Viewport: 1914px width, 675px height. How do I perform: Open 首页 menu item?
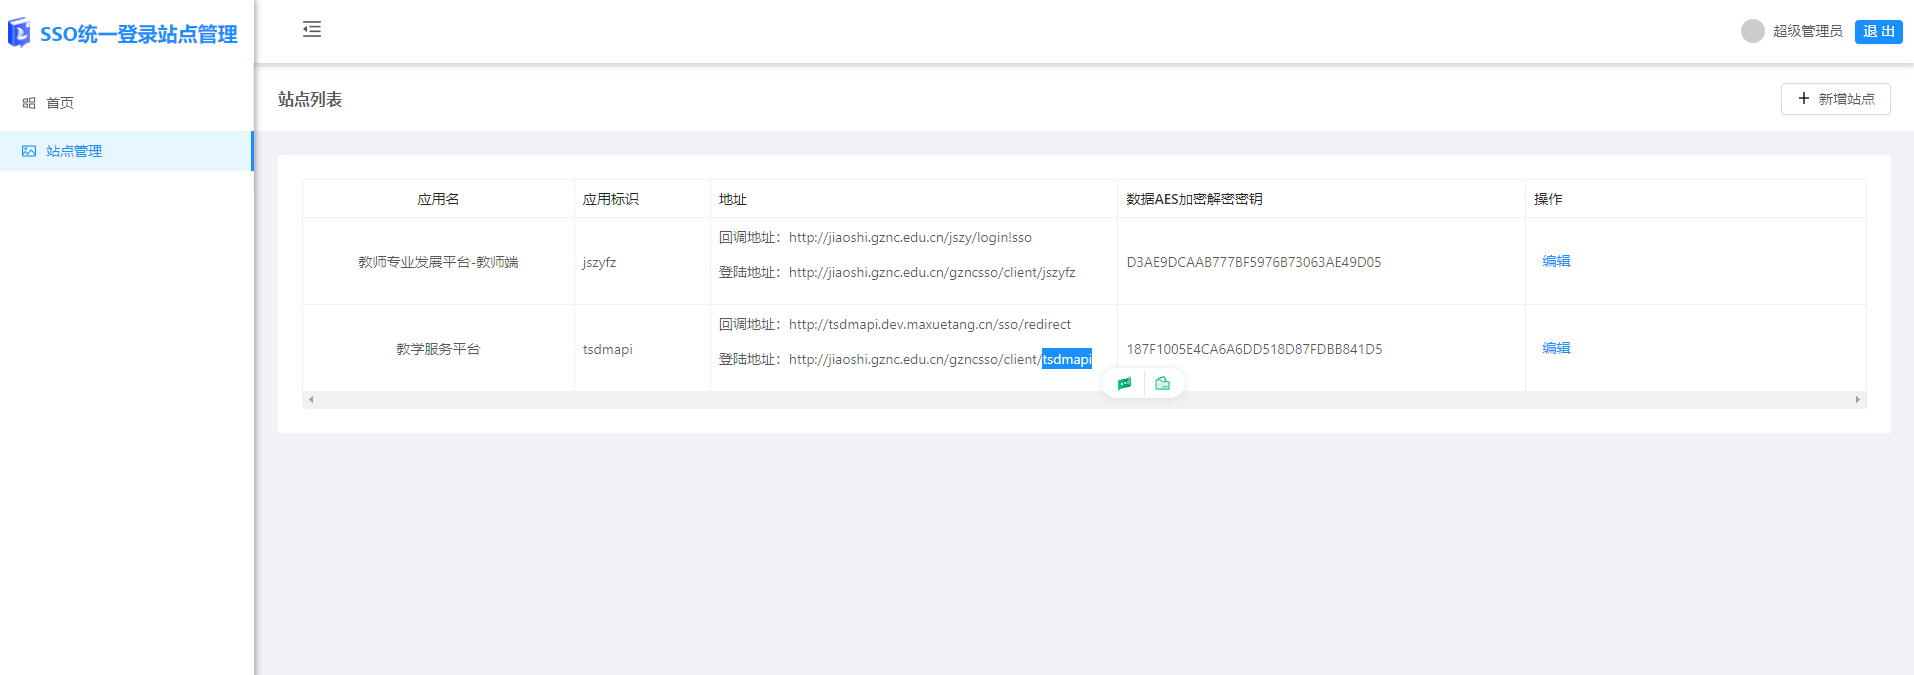[126, 103]
